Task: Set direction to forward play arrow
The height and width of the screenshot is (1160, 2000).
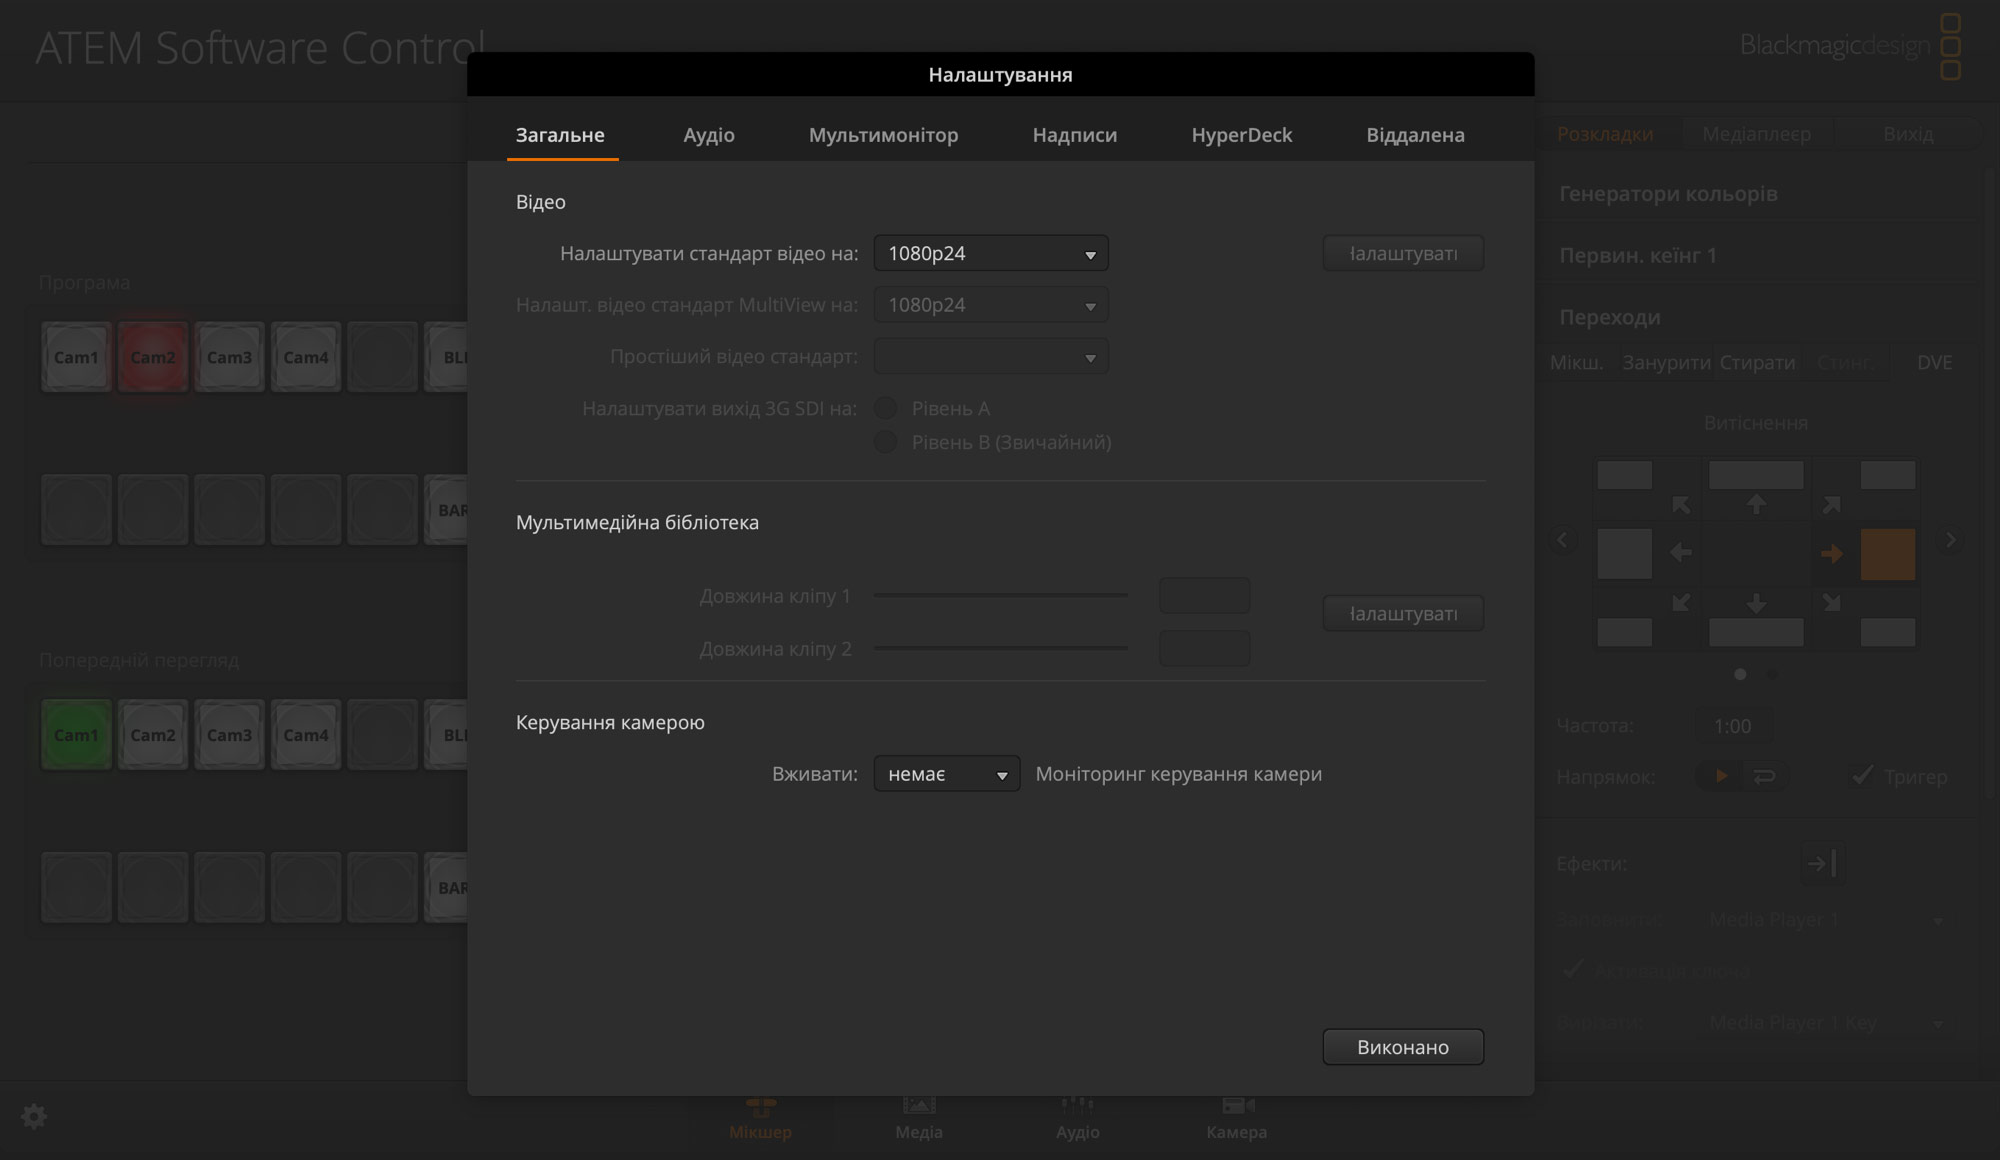Action: [x=1721, y=776]
